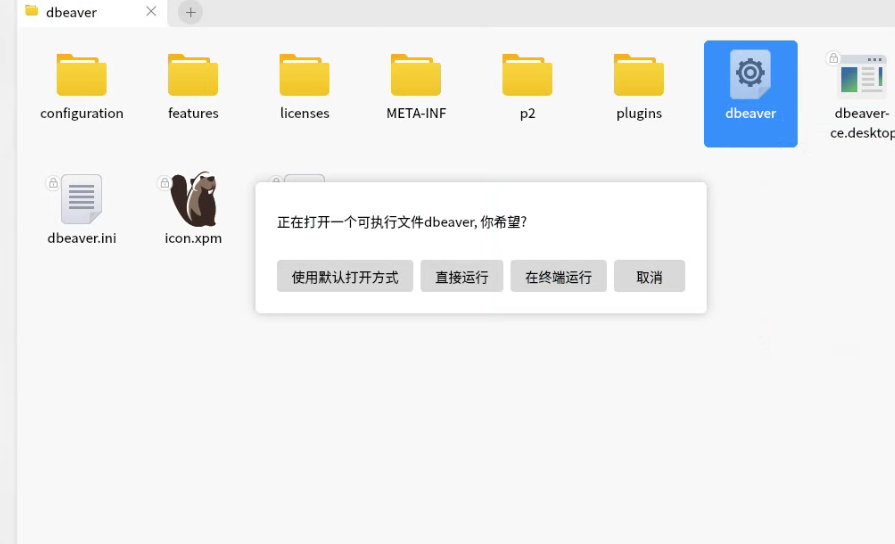Select the icon.xpm beaver image
Screen dimensions: 895x544
point(193,199)
